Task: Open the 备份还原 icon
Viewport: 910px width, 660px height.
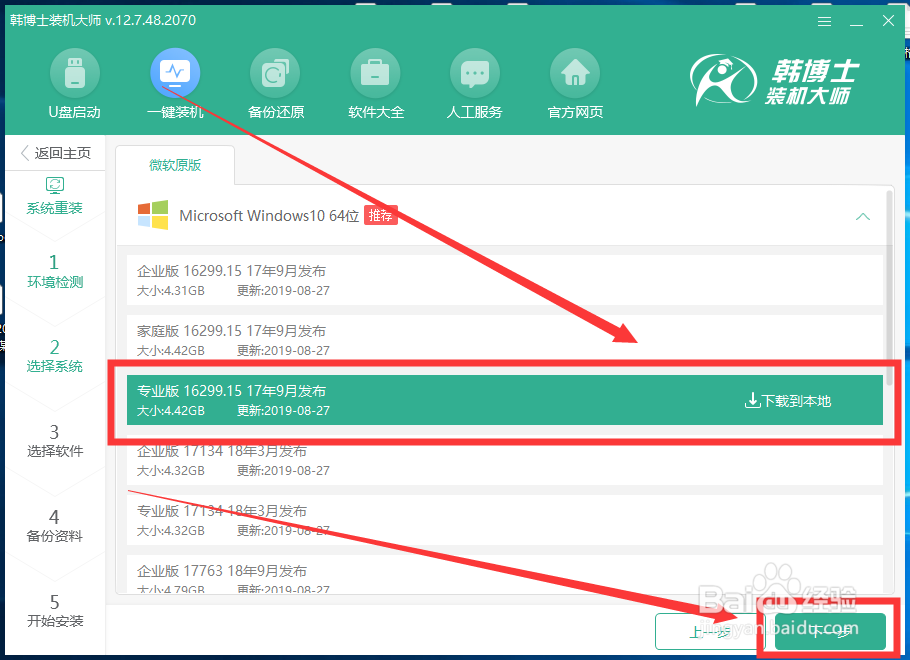Action: coord(275,74)
